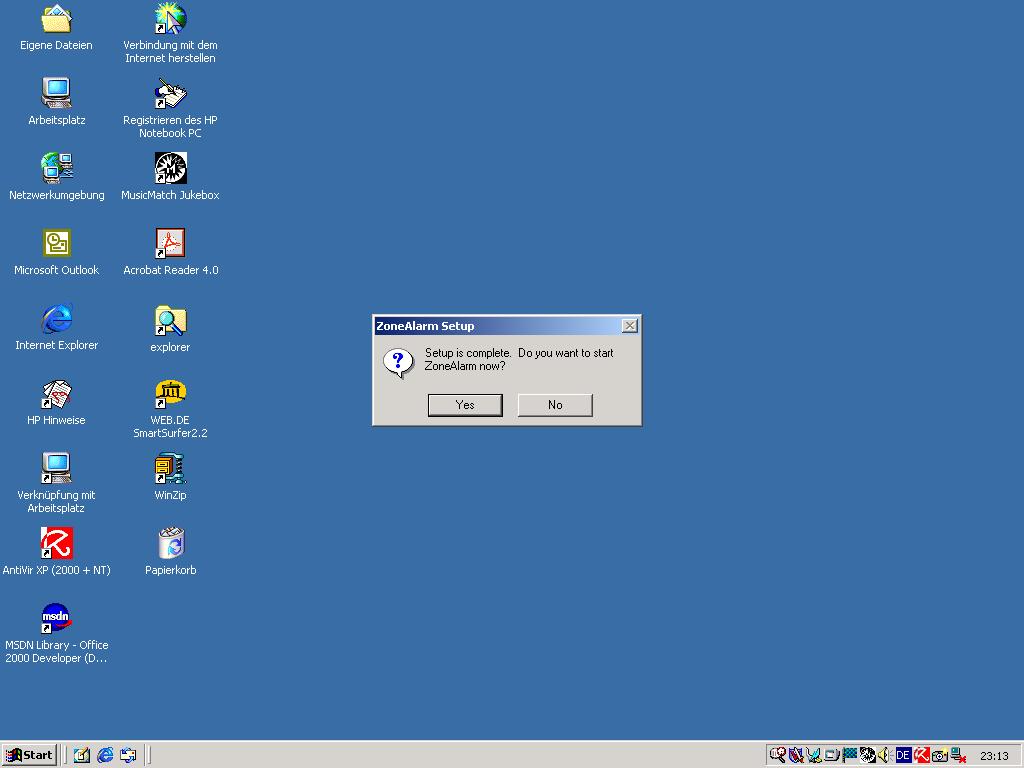Select Verbindung mit dem Internet herstellen icon
This screenshot has width=1024, height=768.
(x=170, y=33)
